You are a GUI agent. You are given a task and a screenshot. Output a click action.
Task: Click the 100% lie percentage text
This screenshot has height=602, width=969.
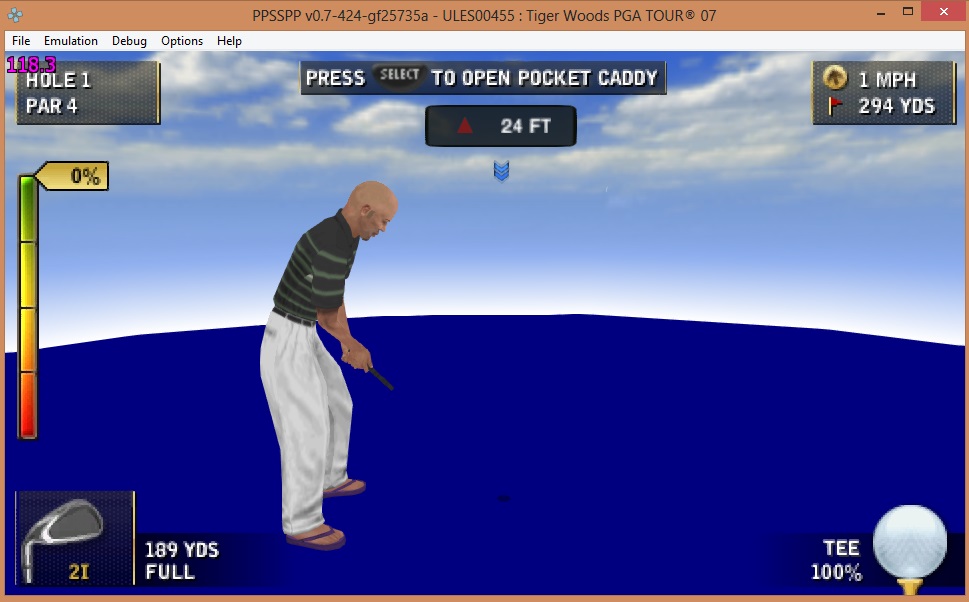pos(836,572)
